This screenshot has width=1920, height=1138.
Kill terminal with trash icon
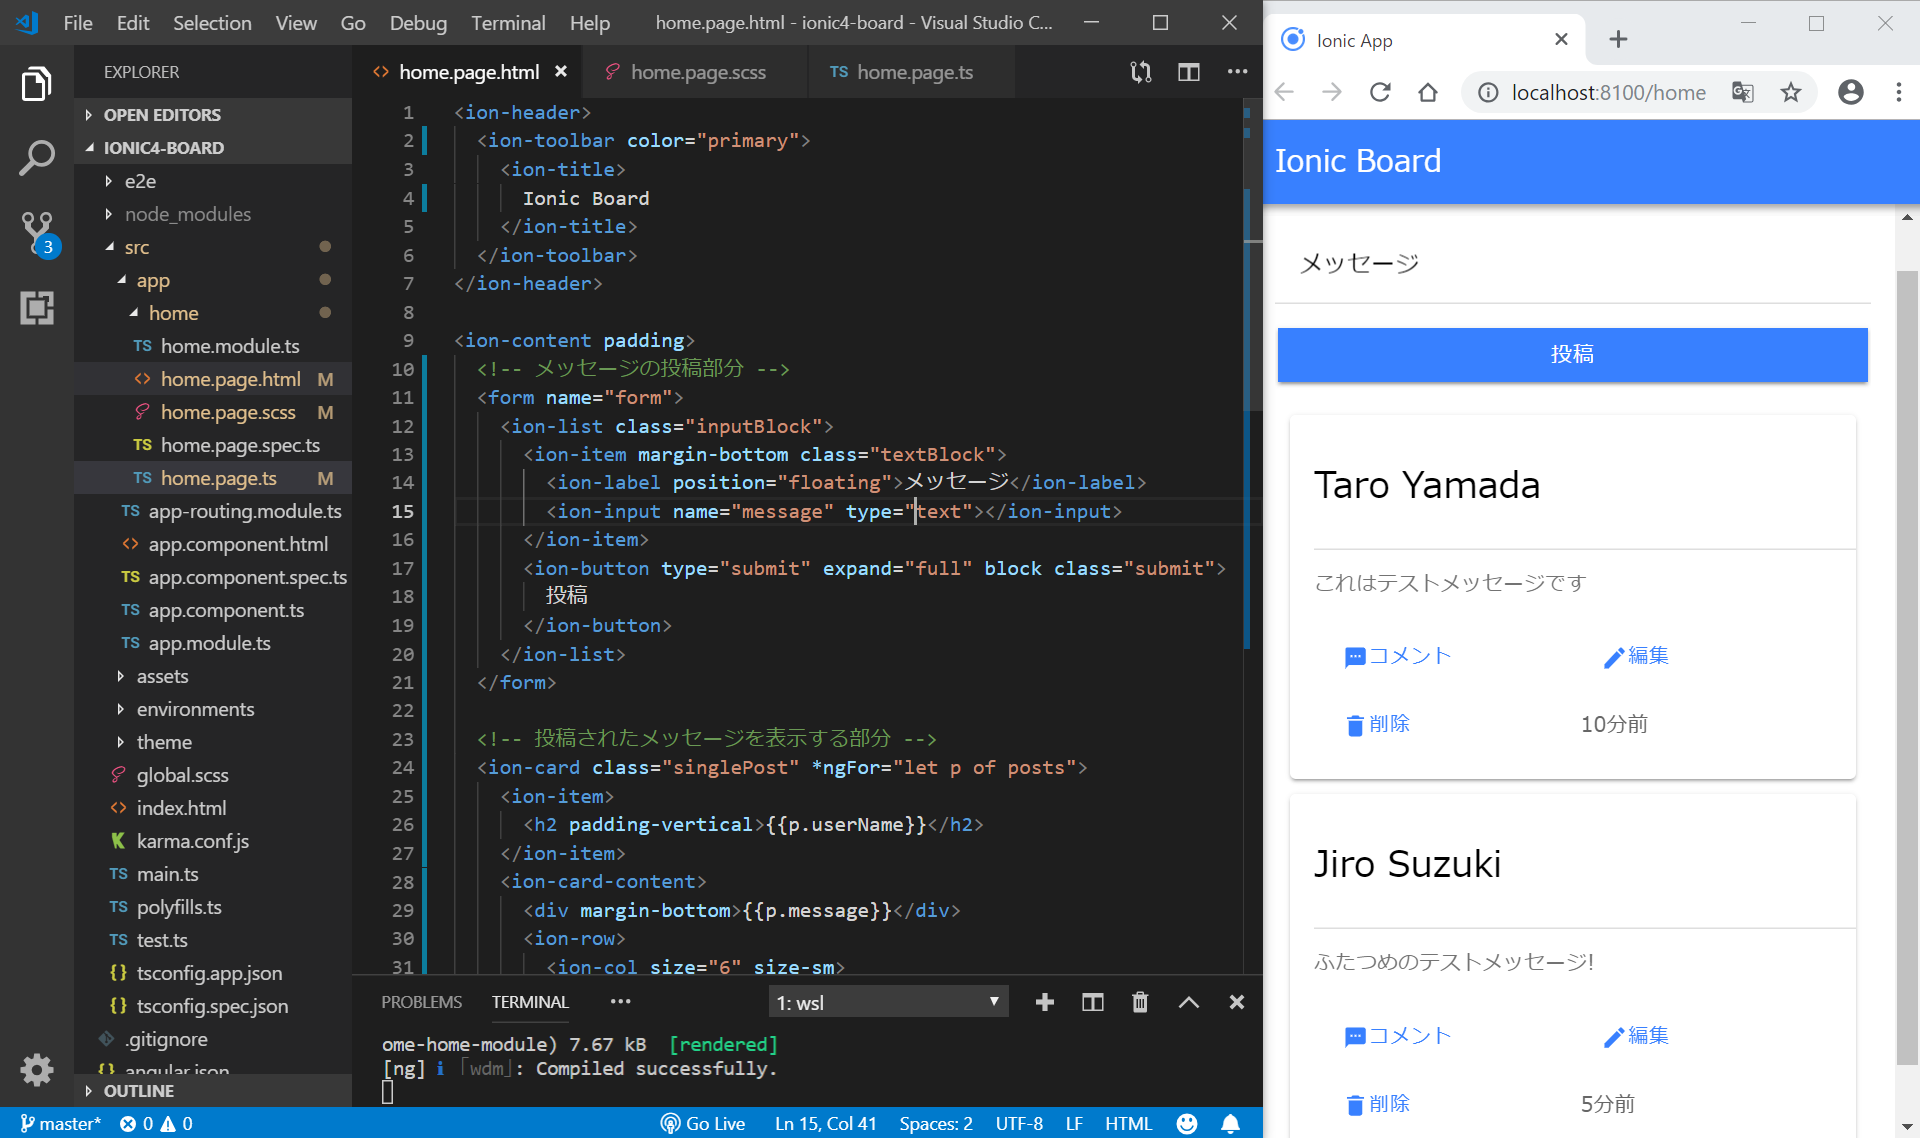1140,1002
